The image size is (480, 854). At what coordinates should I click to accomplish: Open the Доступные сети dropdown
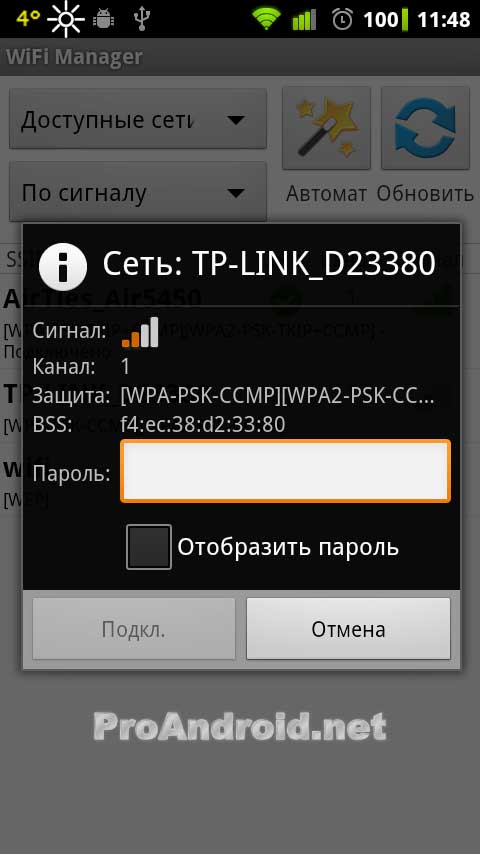click(x=138, y=119)
